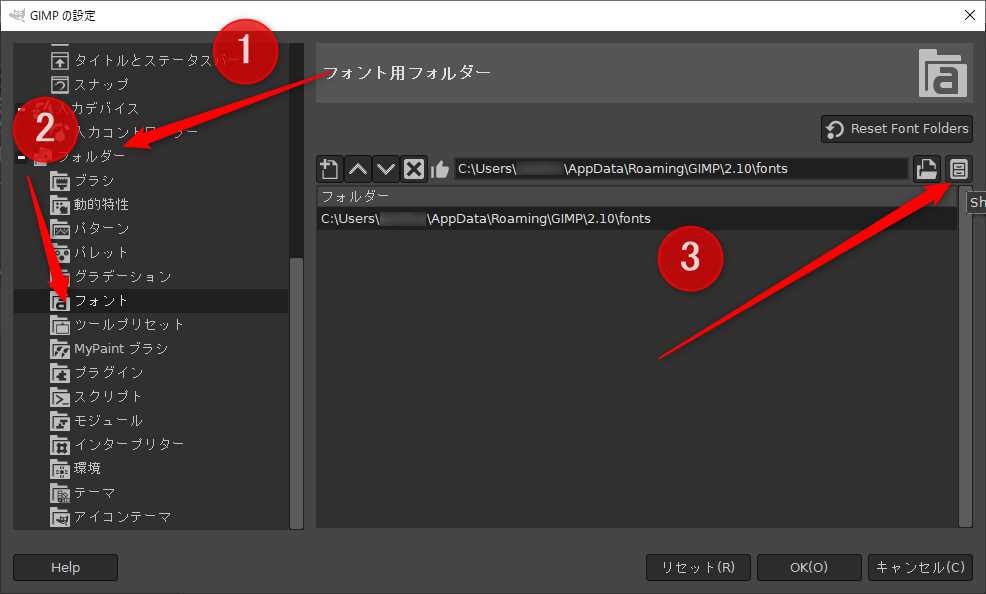
Task: Open スクリプト folder settings
Action: tap(96, 397)
